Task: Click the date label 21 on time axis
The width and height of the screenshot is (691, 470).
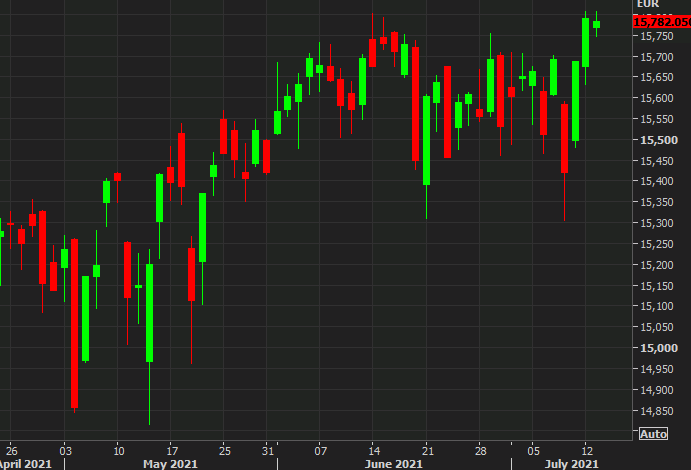Action: [427, 451]
